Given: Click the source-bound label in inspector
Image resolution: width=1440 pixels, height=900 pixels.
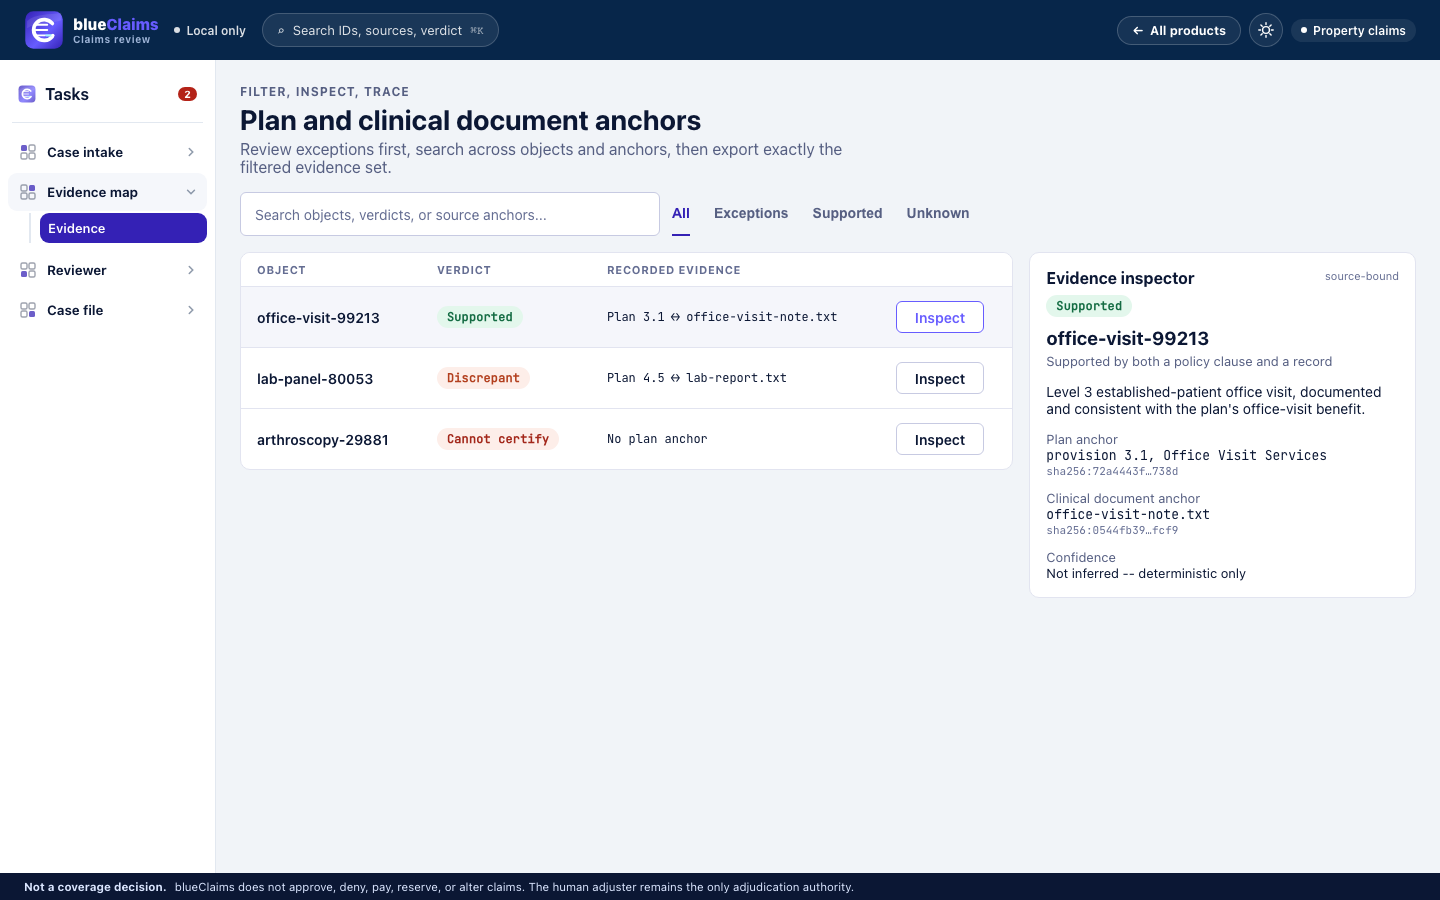Looking at the screenshot, I should click(x=1362, y=276).
